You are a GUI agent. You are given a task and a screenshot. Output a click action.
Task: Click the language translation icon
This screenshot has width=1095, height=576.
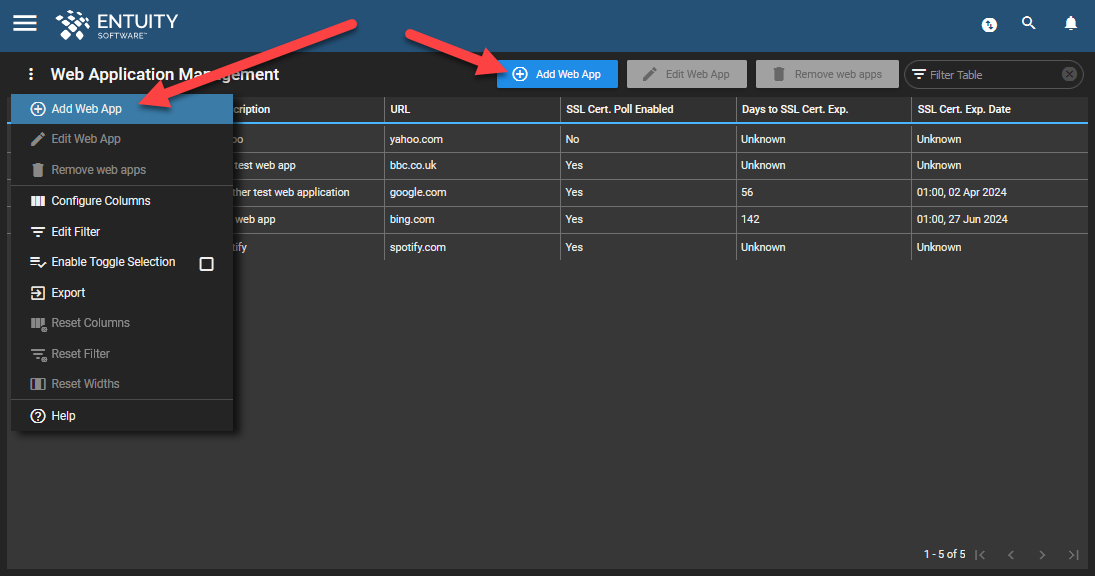989,24
